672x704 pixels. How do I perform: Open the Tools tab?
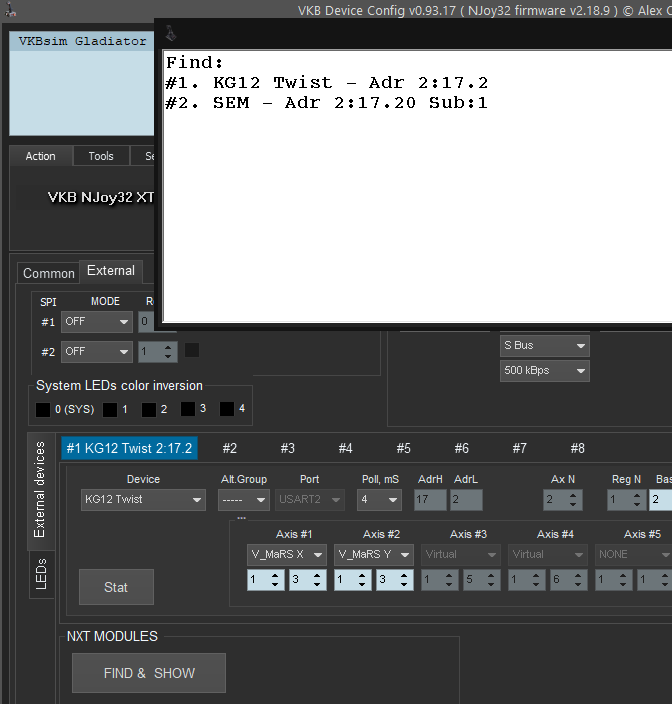point(101,156)
